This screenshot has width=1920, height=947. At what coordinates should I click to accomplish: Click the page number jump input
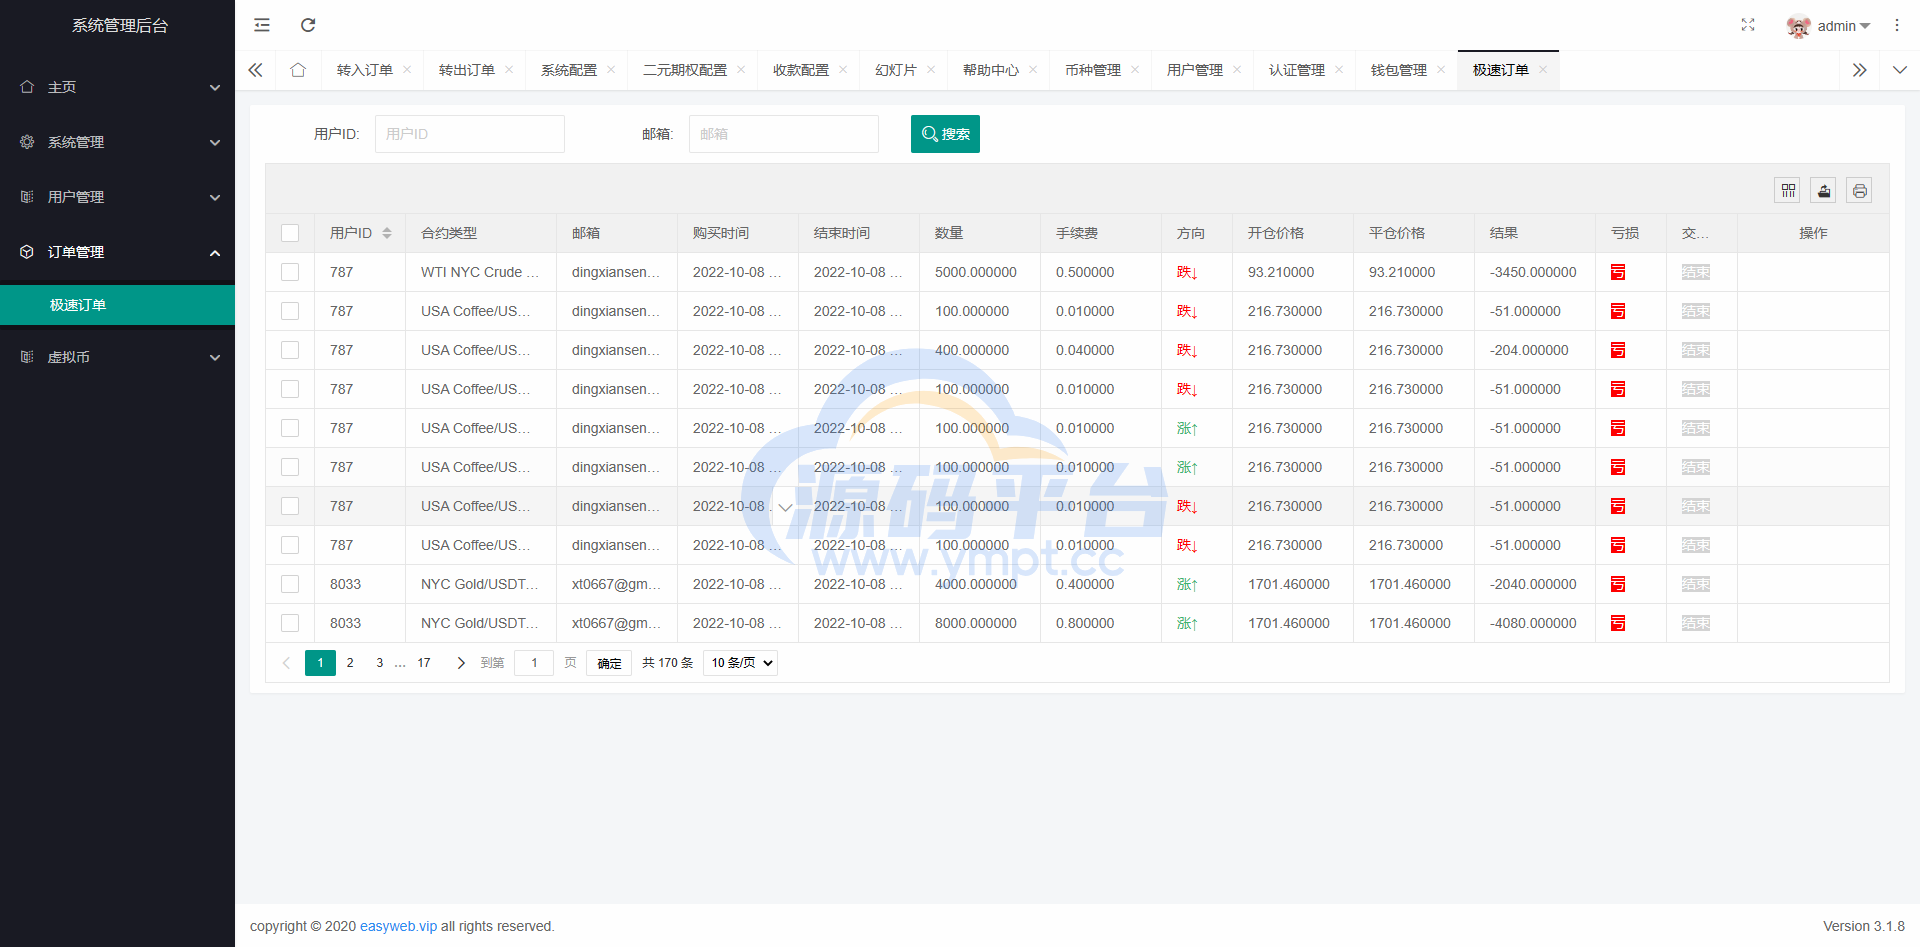(x=534, y=663)
